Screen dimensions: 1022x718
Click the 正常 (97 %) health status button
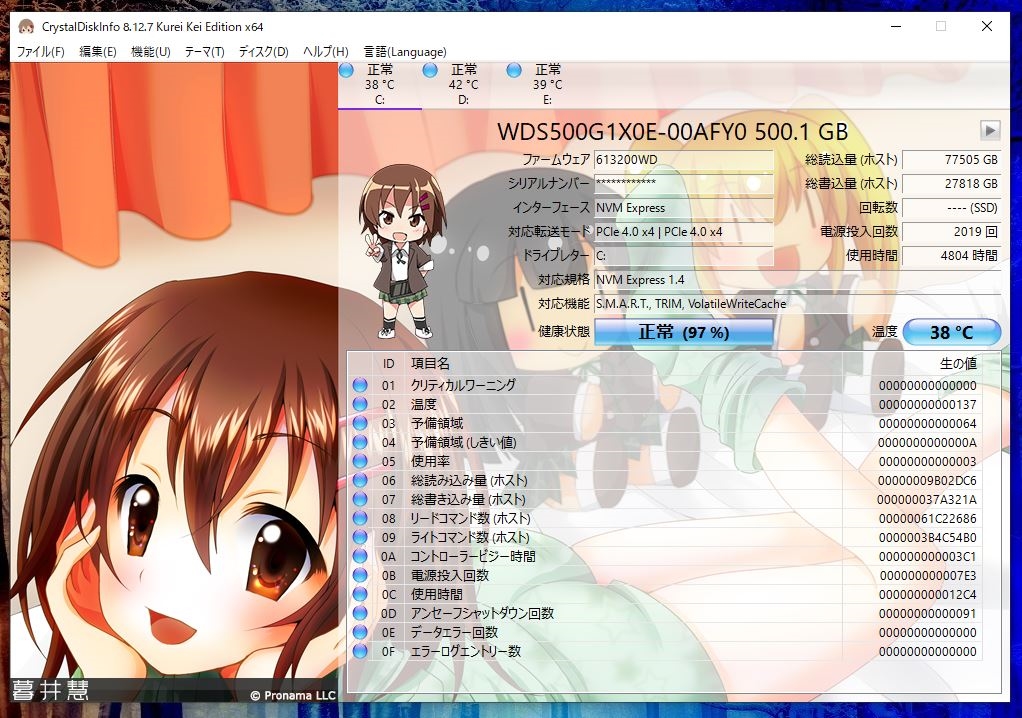click(x=684, y=332)
